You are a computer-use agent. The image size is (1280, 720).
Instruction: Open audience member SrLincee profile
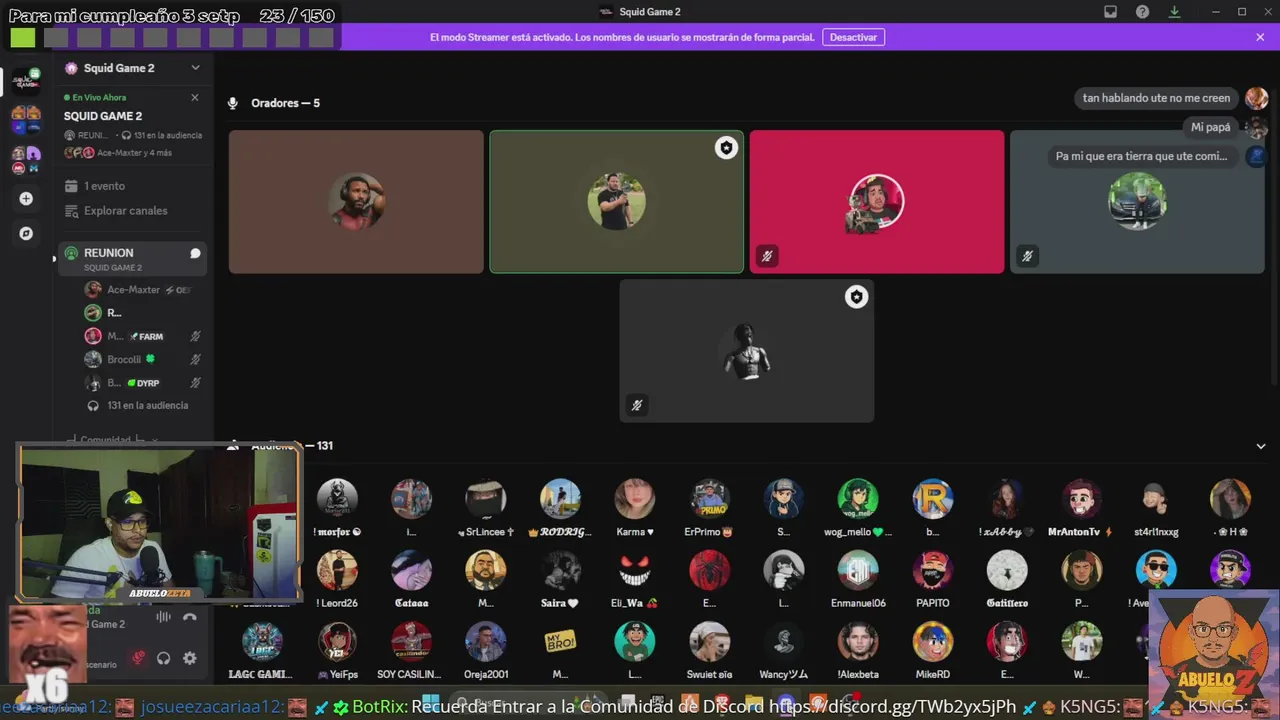(x=485, y=508)
